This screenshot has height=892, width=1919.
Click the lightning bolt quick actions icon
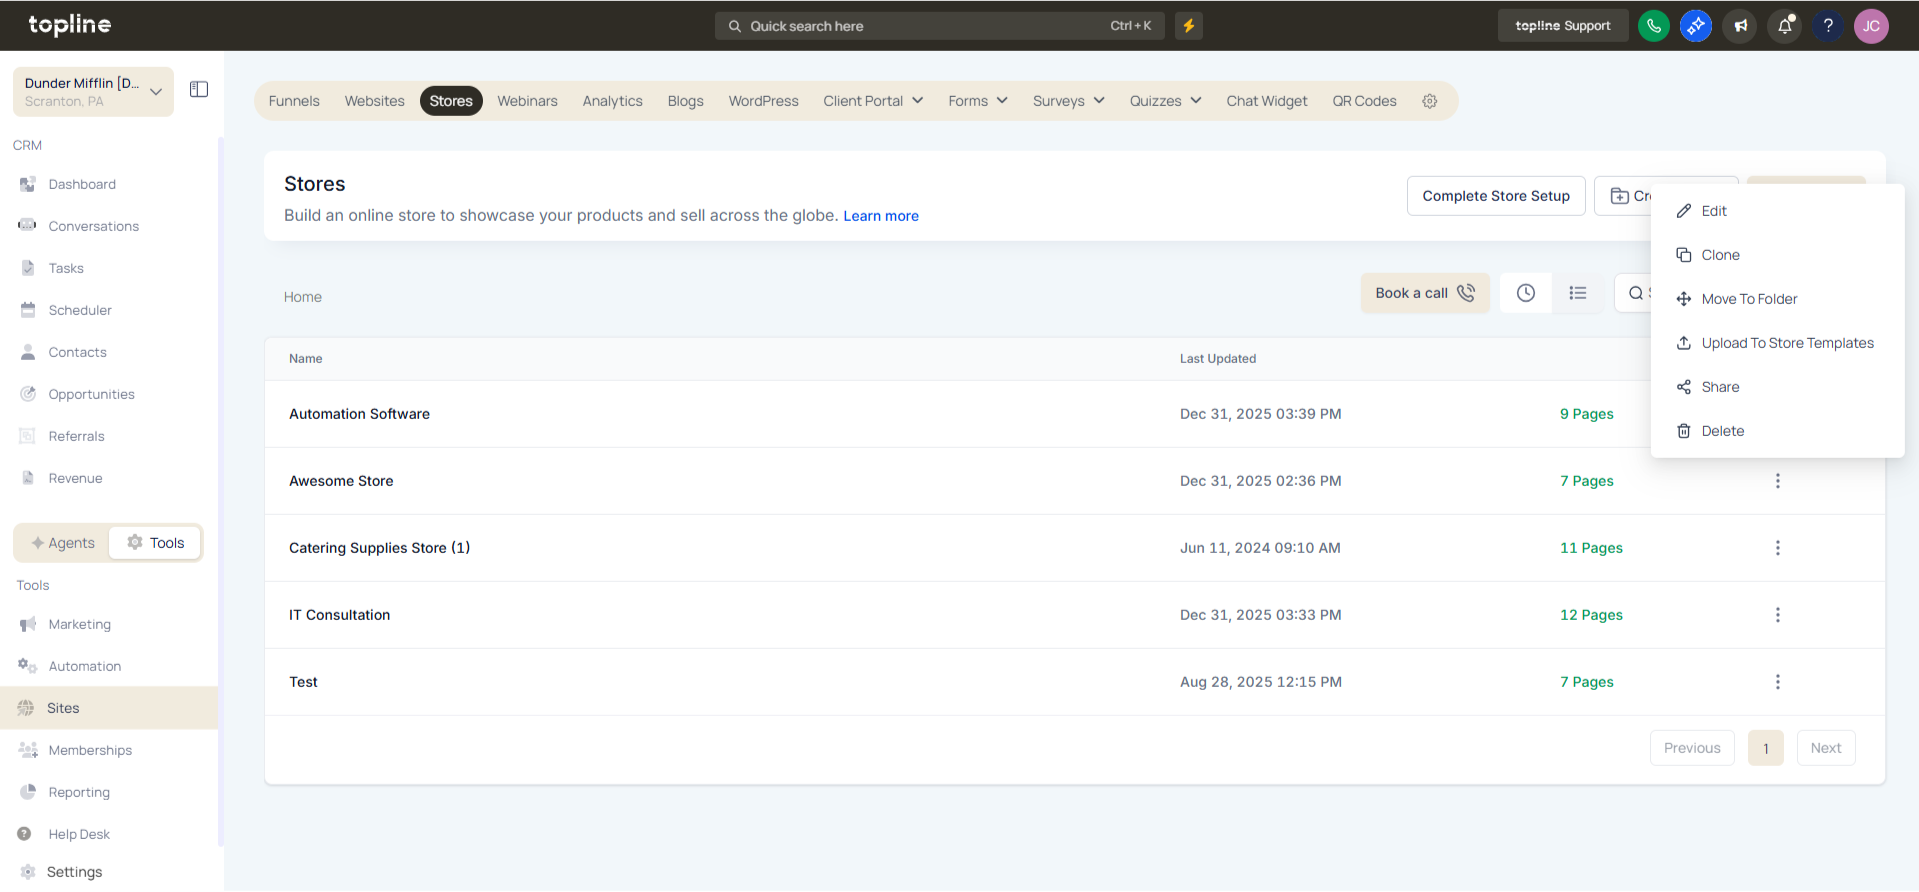(1188, 26)
